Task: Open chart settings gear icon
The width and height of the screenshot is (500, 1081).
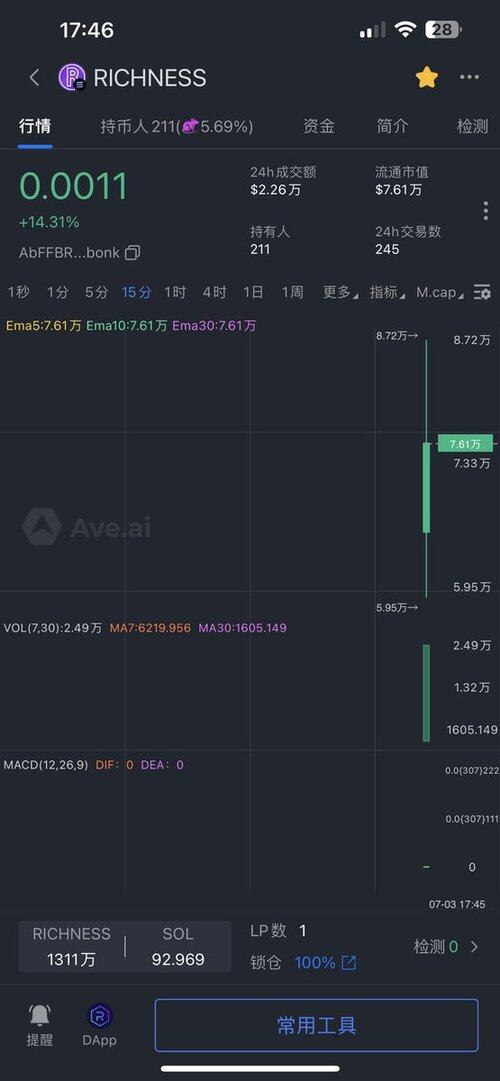Action: [482, 292]
